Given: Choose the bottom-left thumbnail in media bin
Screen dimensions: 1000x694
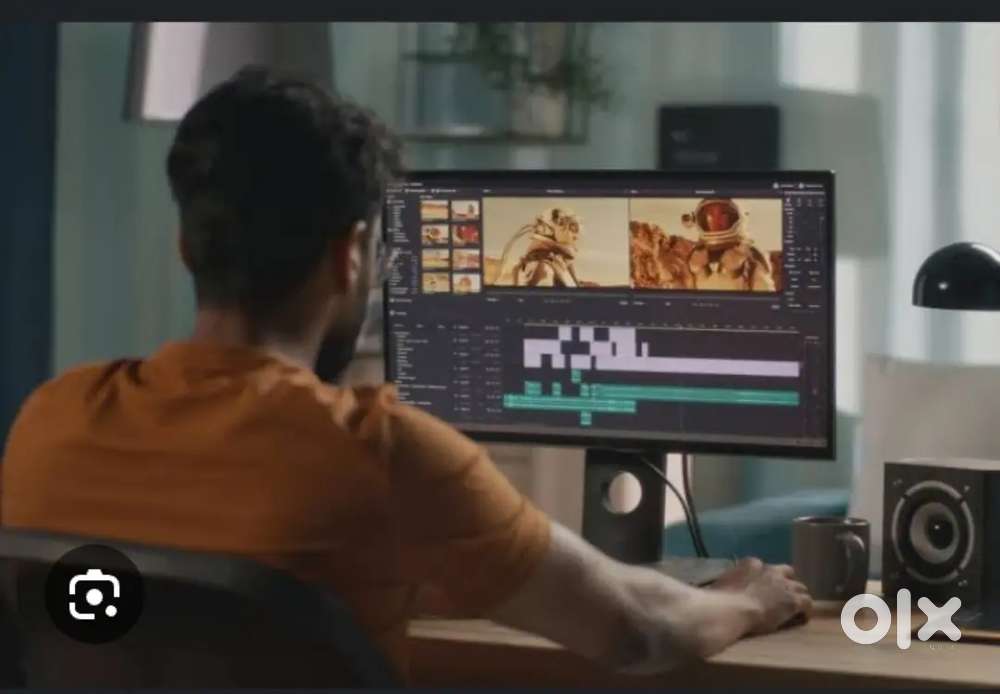Looking at the screenshot, I should coord(435,282).
